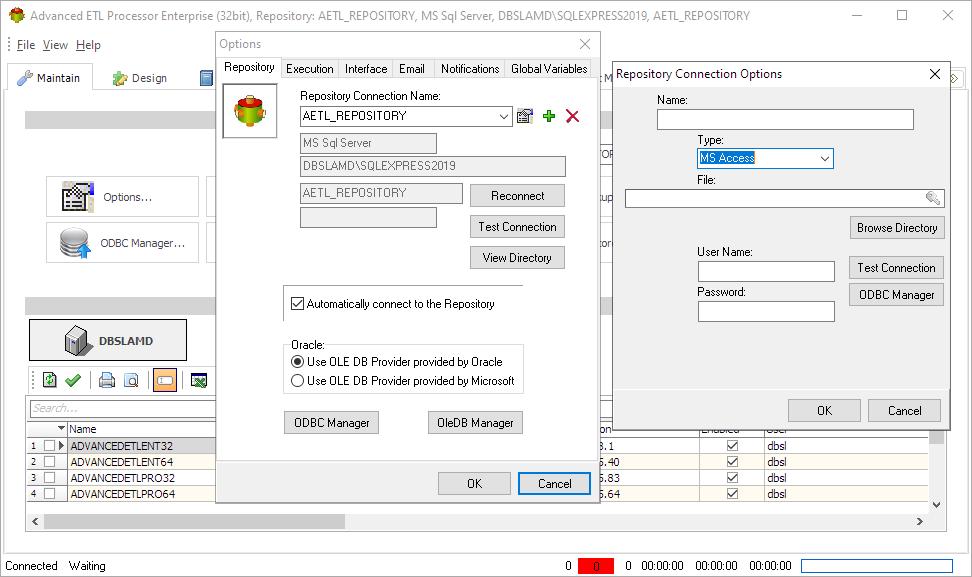Select Use OLE DB Provider provided by Oracle
This screenshot has width=972, height=577.
pos(298,361)
